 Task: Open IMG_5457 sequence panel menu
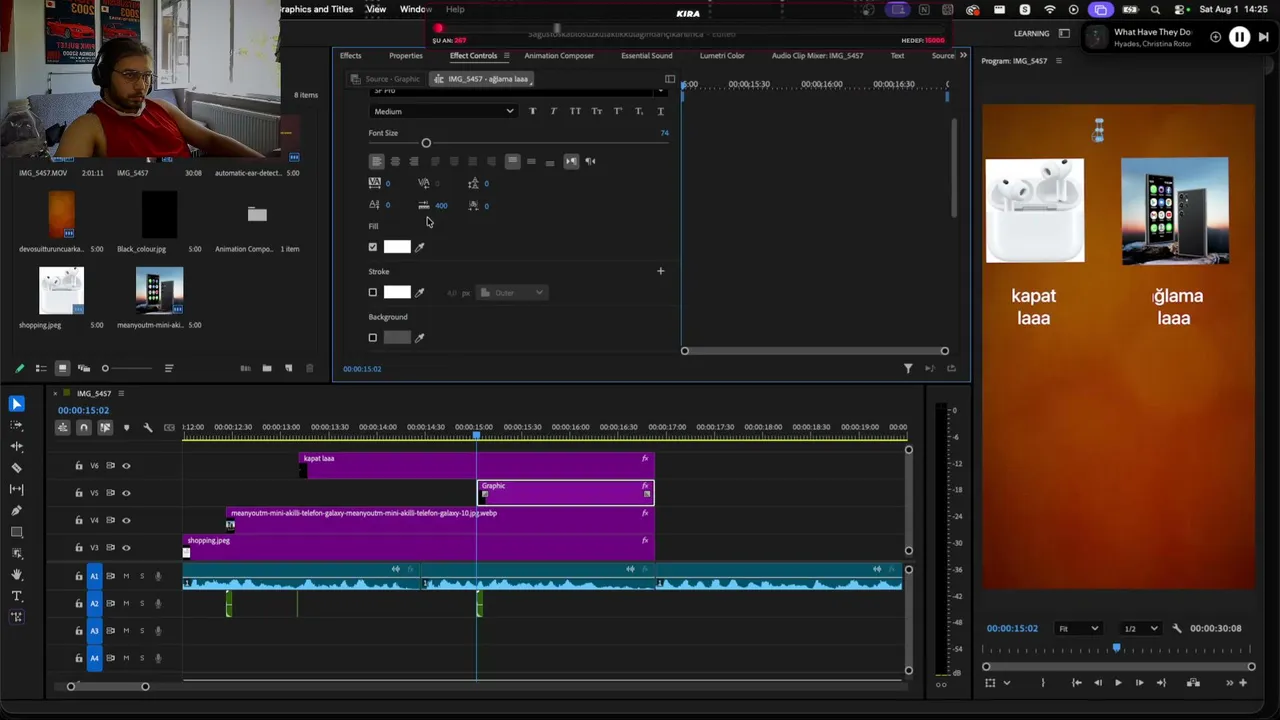click(x=121, y=394)
